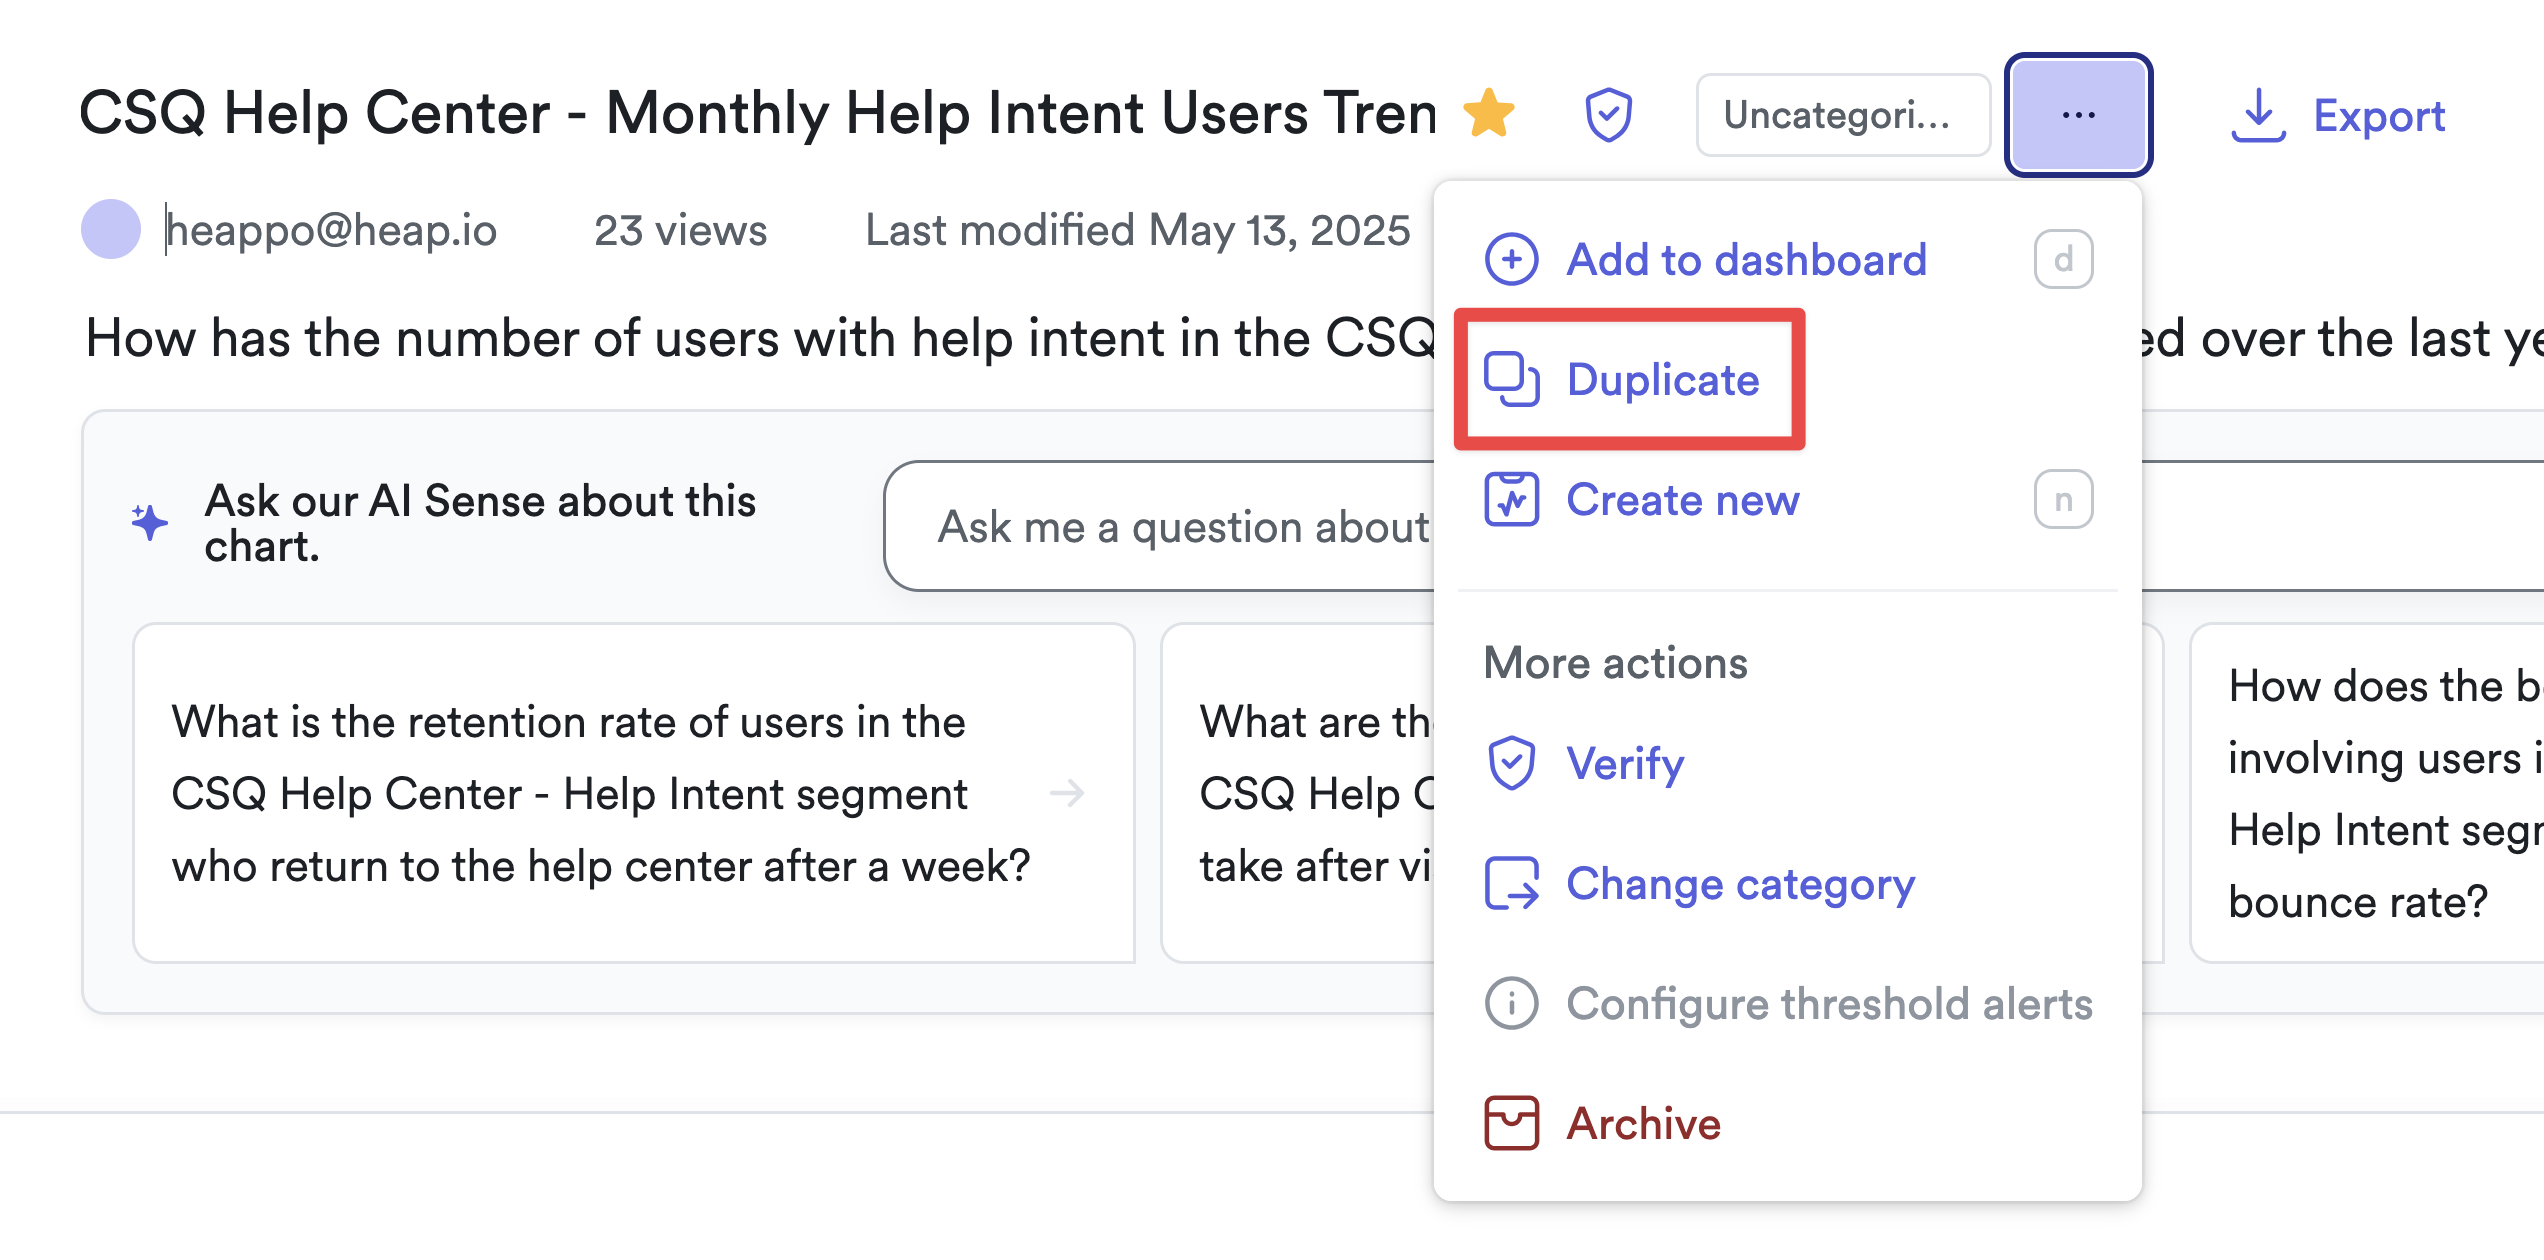Click the heappo@heap.io author avatar
The image size is (2544, 1260).
coord(111,230)
